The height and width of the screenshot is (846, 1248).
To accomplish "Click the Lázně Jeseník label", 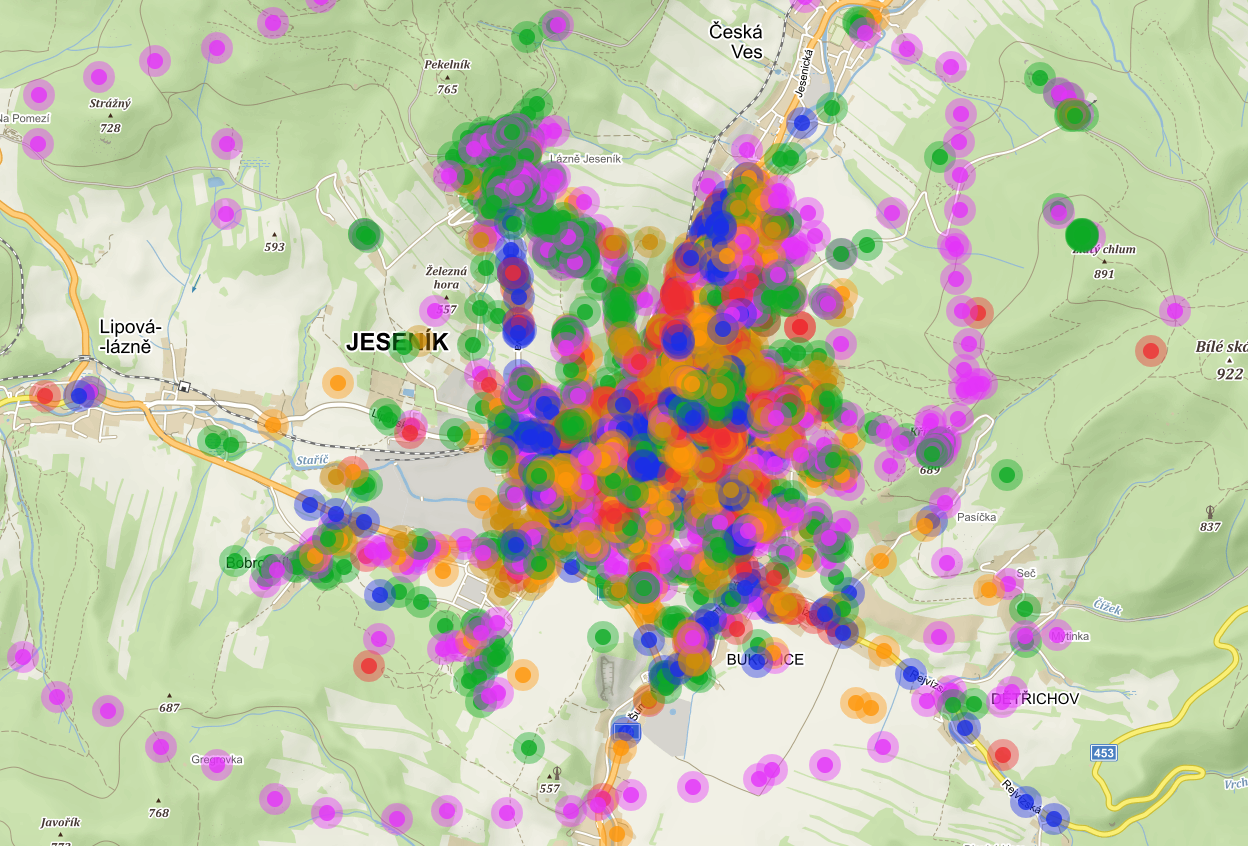I will pos(586,159).
